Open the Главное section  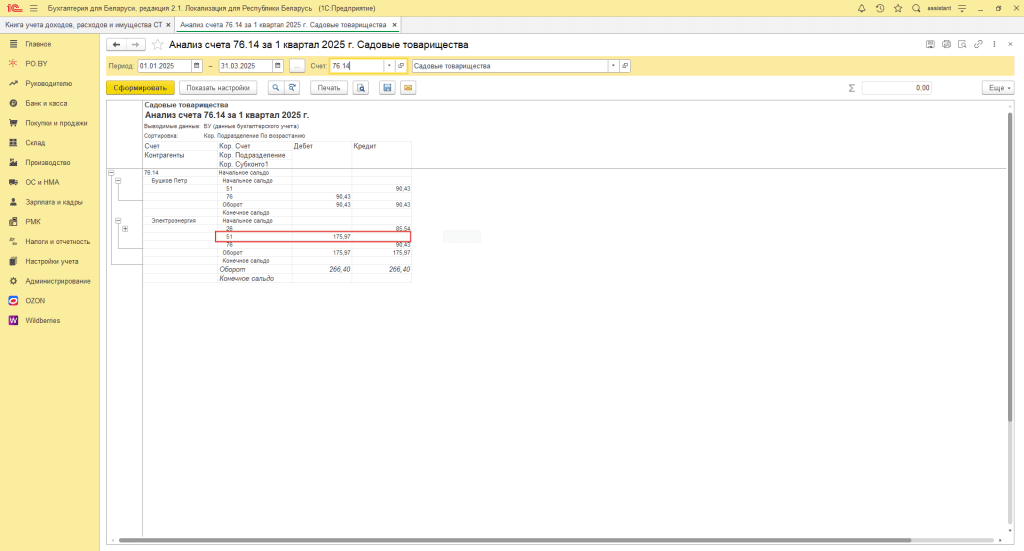click(x=50, y=44)
